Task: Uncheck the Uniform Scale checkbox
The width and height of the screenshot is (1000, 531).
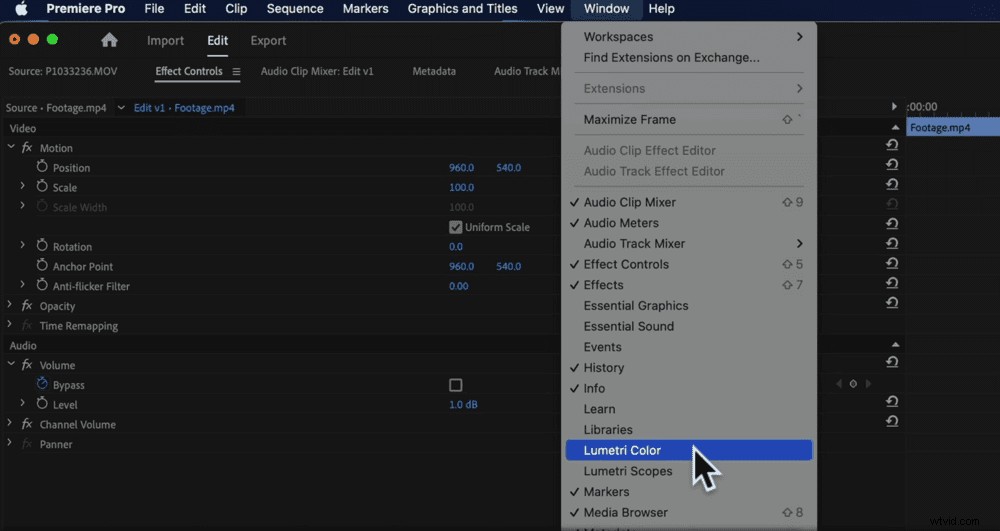Action: pyautogui.click(x=455, y=227)
